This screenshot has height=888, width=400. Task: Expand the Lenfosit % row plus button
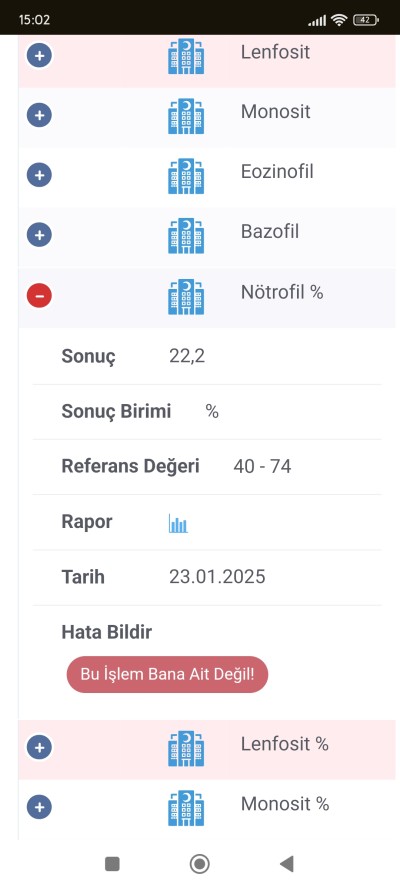coord(39,747)
